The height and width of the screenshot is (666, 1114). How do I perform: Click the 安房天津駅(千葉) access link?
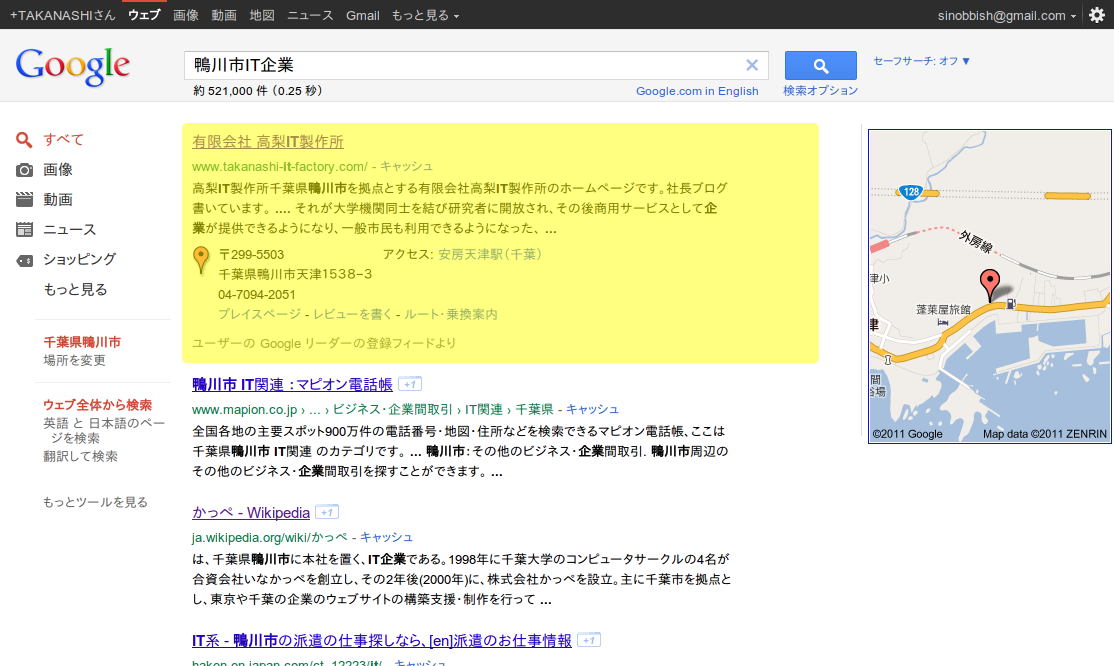click(x=490, y=254)
